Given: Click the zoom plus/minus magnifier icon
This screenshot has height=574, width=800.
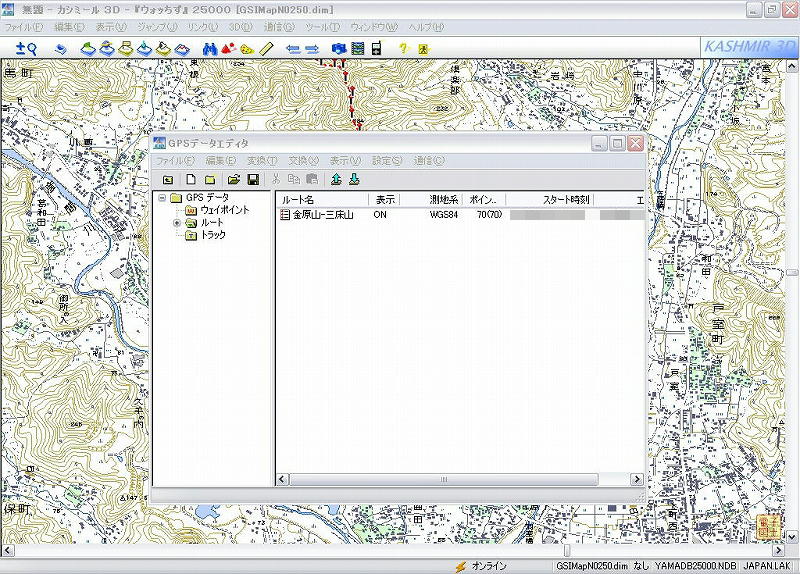Looking at the screenshot, I should pyautogui.click(x=26, y=48).
